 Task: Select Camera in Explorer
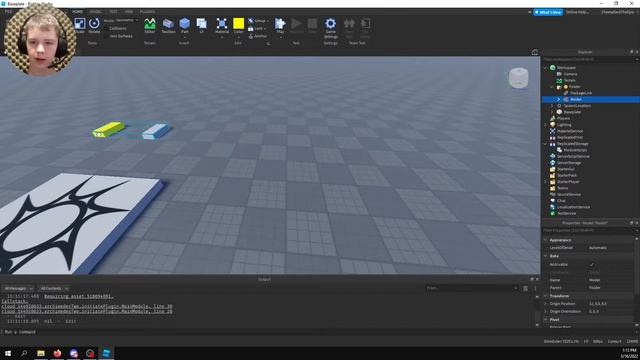click(570, 74)
